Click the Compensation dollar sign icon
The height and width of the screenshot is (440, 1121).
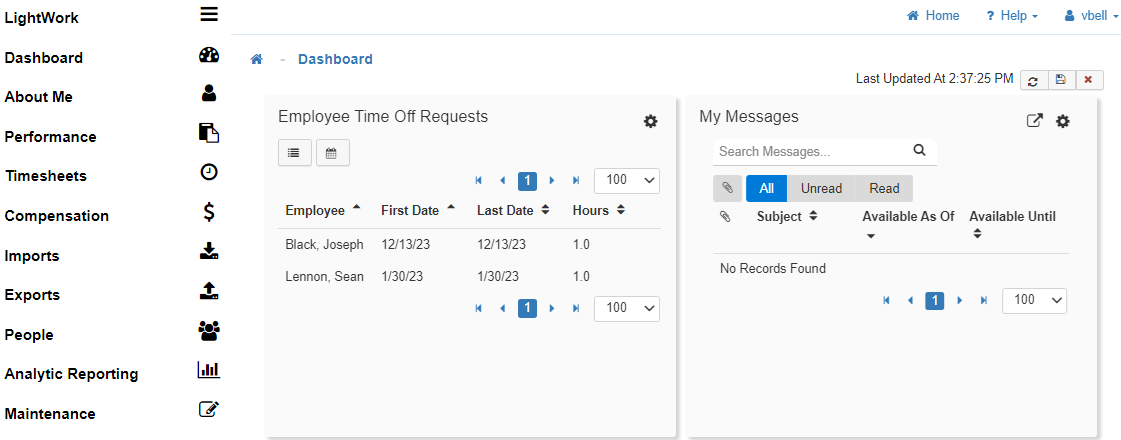pos(209,212)
